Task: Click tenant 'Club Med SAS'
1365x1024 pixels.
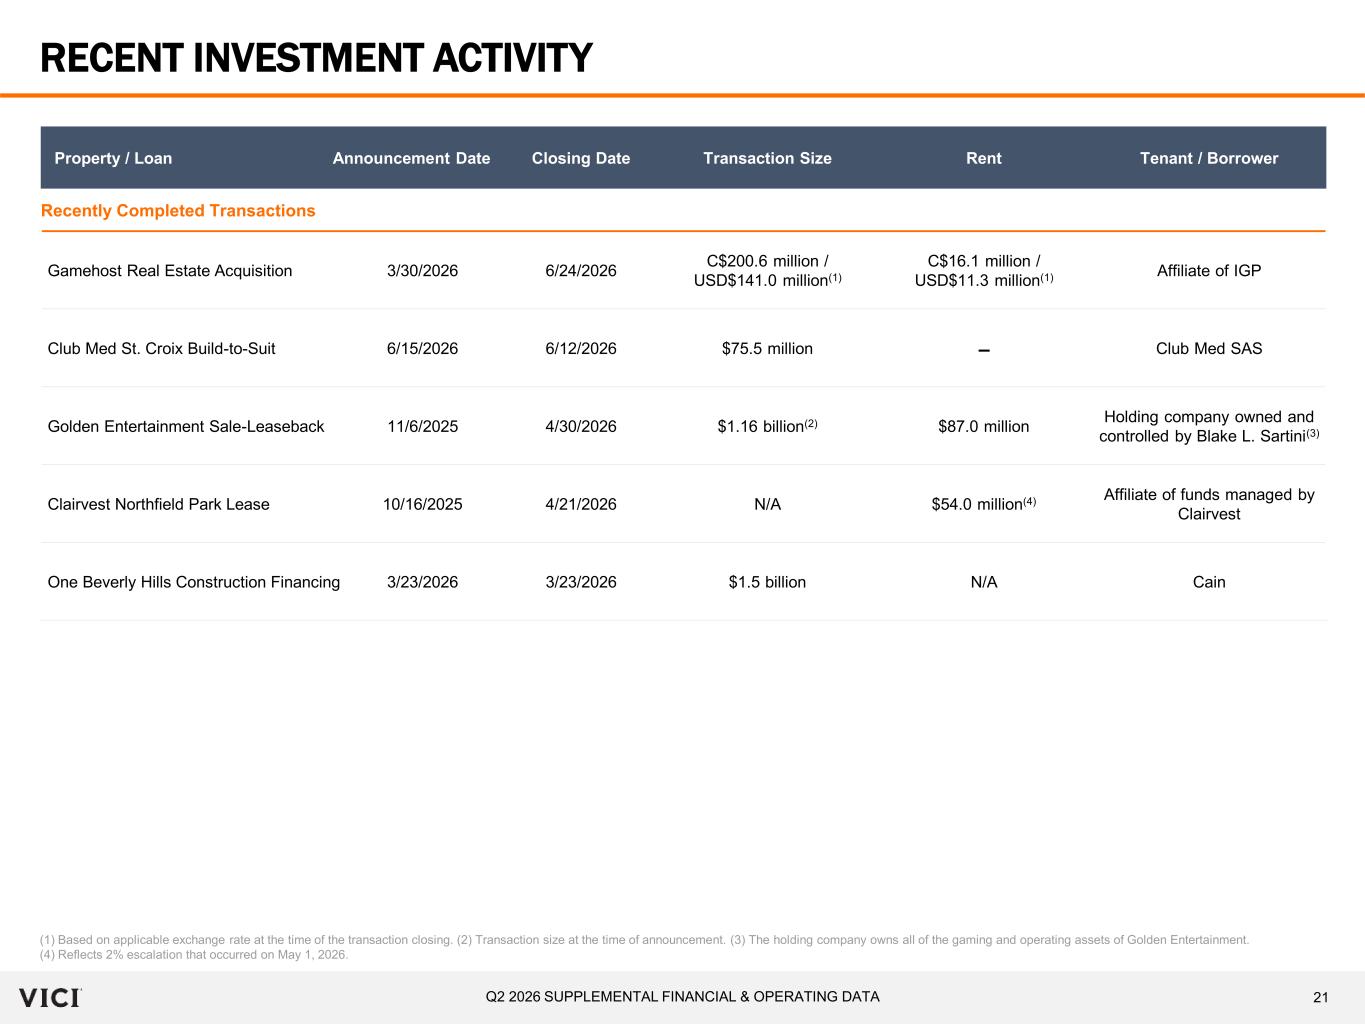Action: [1209, 349]
